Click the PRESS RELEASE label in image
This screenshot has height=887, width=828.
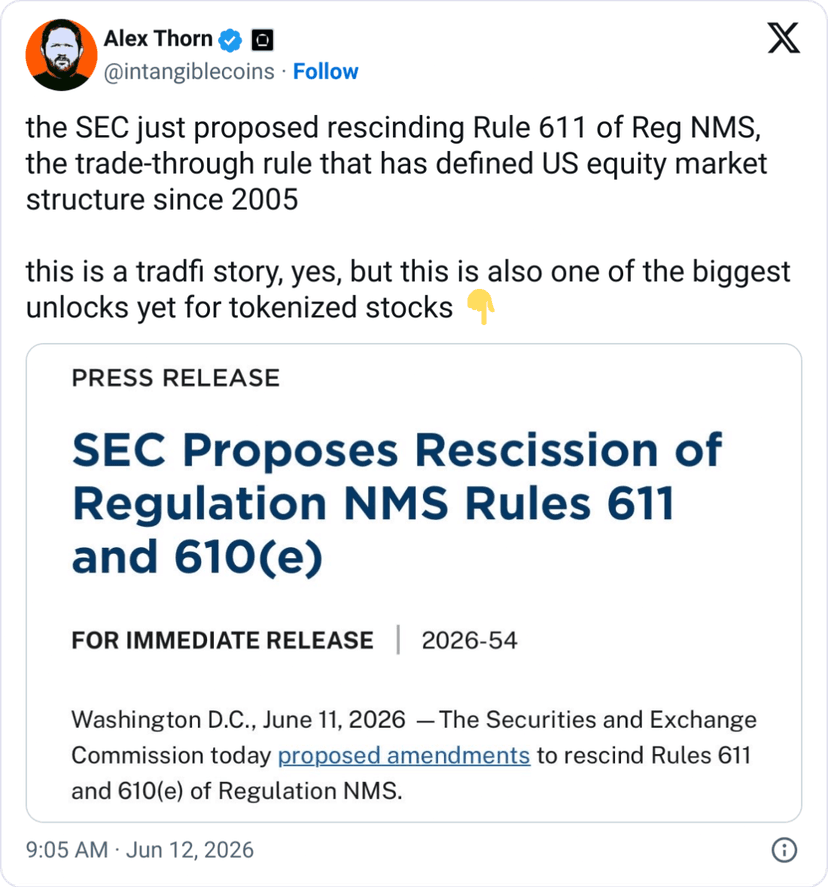(x=175, y=377)
